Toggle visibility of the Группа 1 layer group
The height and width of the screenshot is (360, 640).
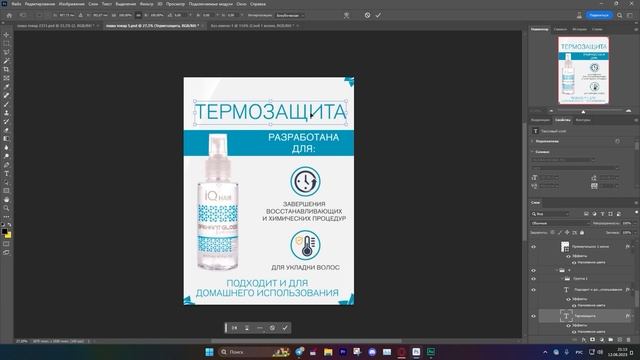(x=533, y=279)
